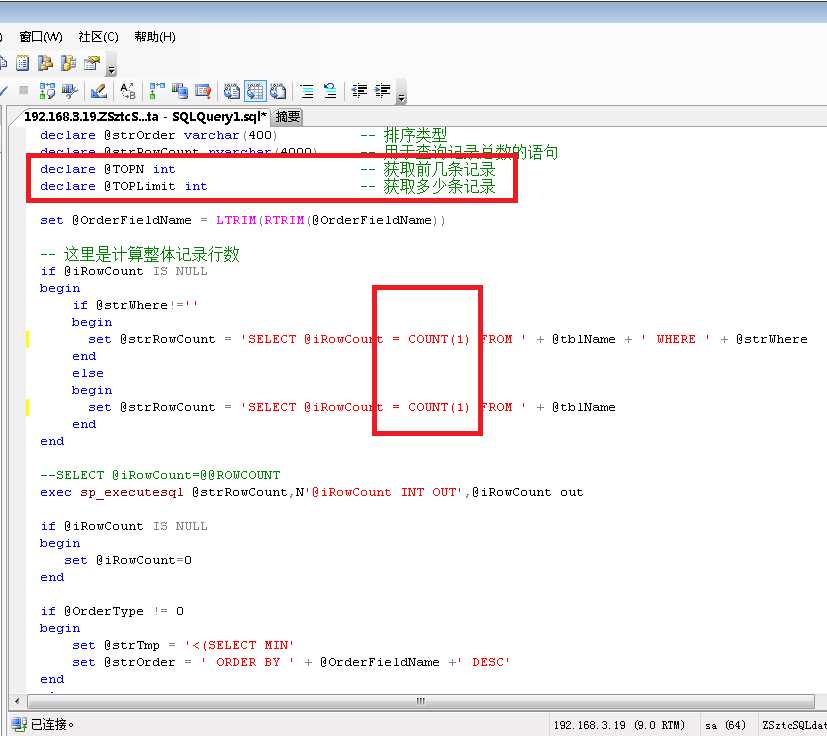
Task: Decrease indent of the selection
Action: coord(359,91)
